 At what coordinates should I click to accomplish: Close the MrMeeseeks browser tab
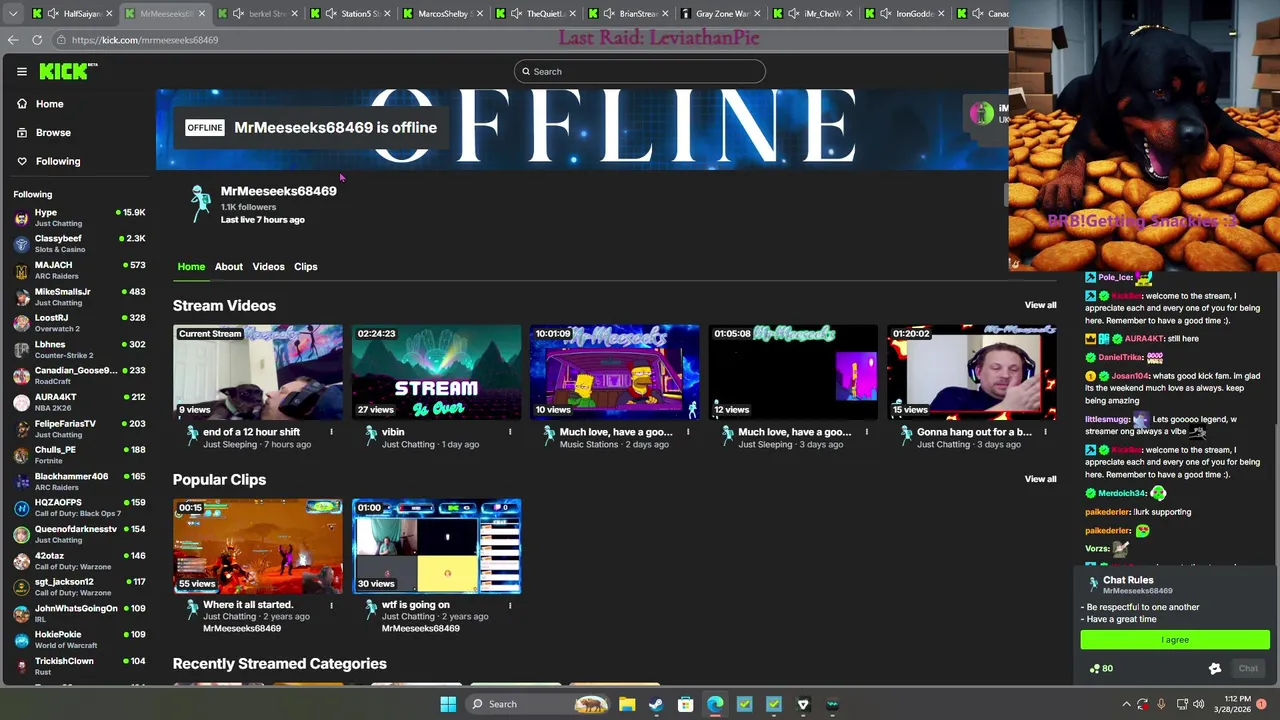[202, 14]
